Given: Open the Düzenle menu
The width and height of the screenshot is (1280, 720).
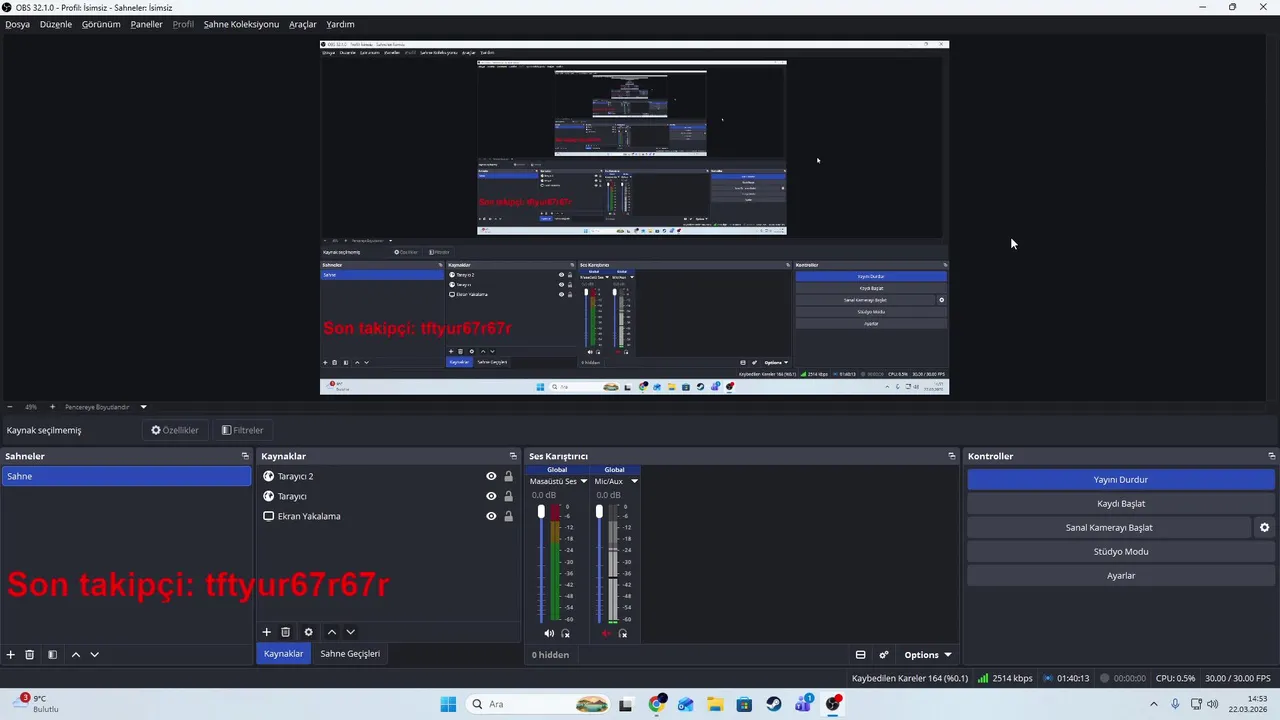Looking at the screenshot, I should [x=56, y=24].
